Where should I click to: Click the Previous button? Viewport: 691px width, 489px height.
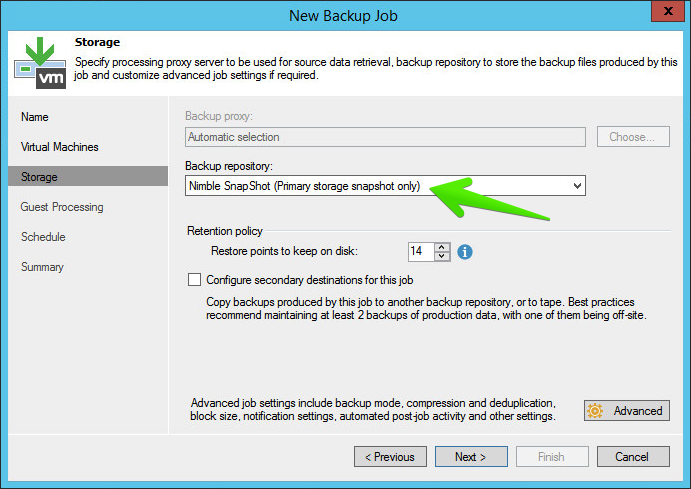click(x=390, y=457)
